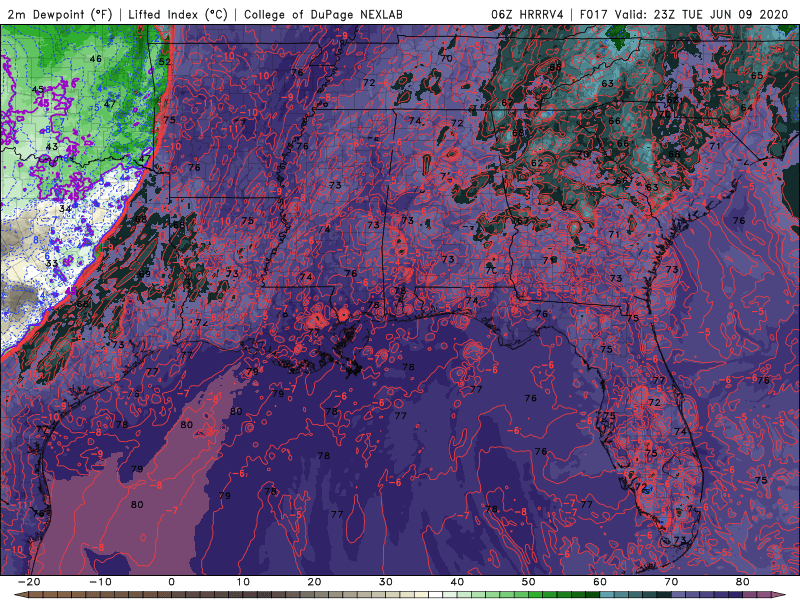This screenshot has width=800, height=600.
Task: Click the 60 label on the color scale
Action: 600,582
